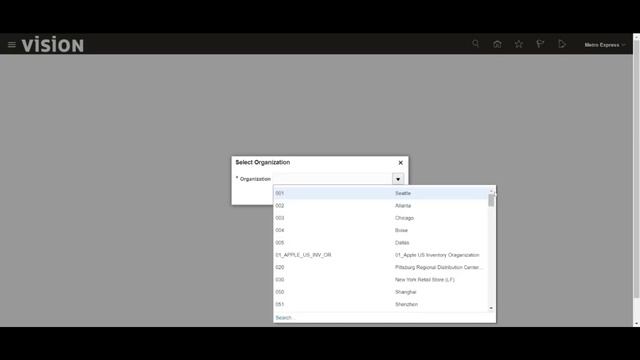Click the dropdown list scrollbar thumb
The image size is (640, 360).
491,200
